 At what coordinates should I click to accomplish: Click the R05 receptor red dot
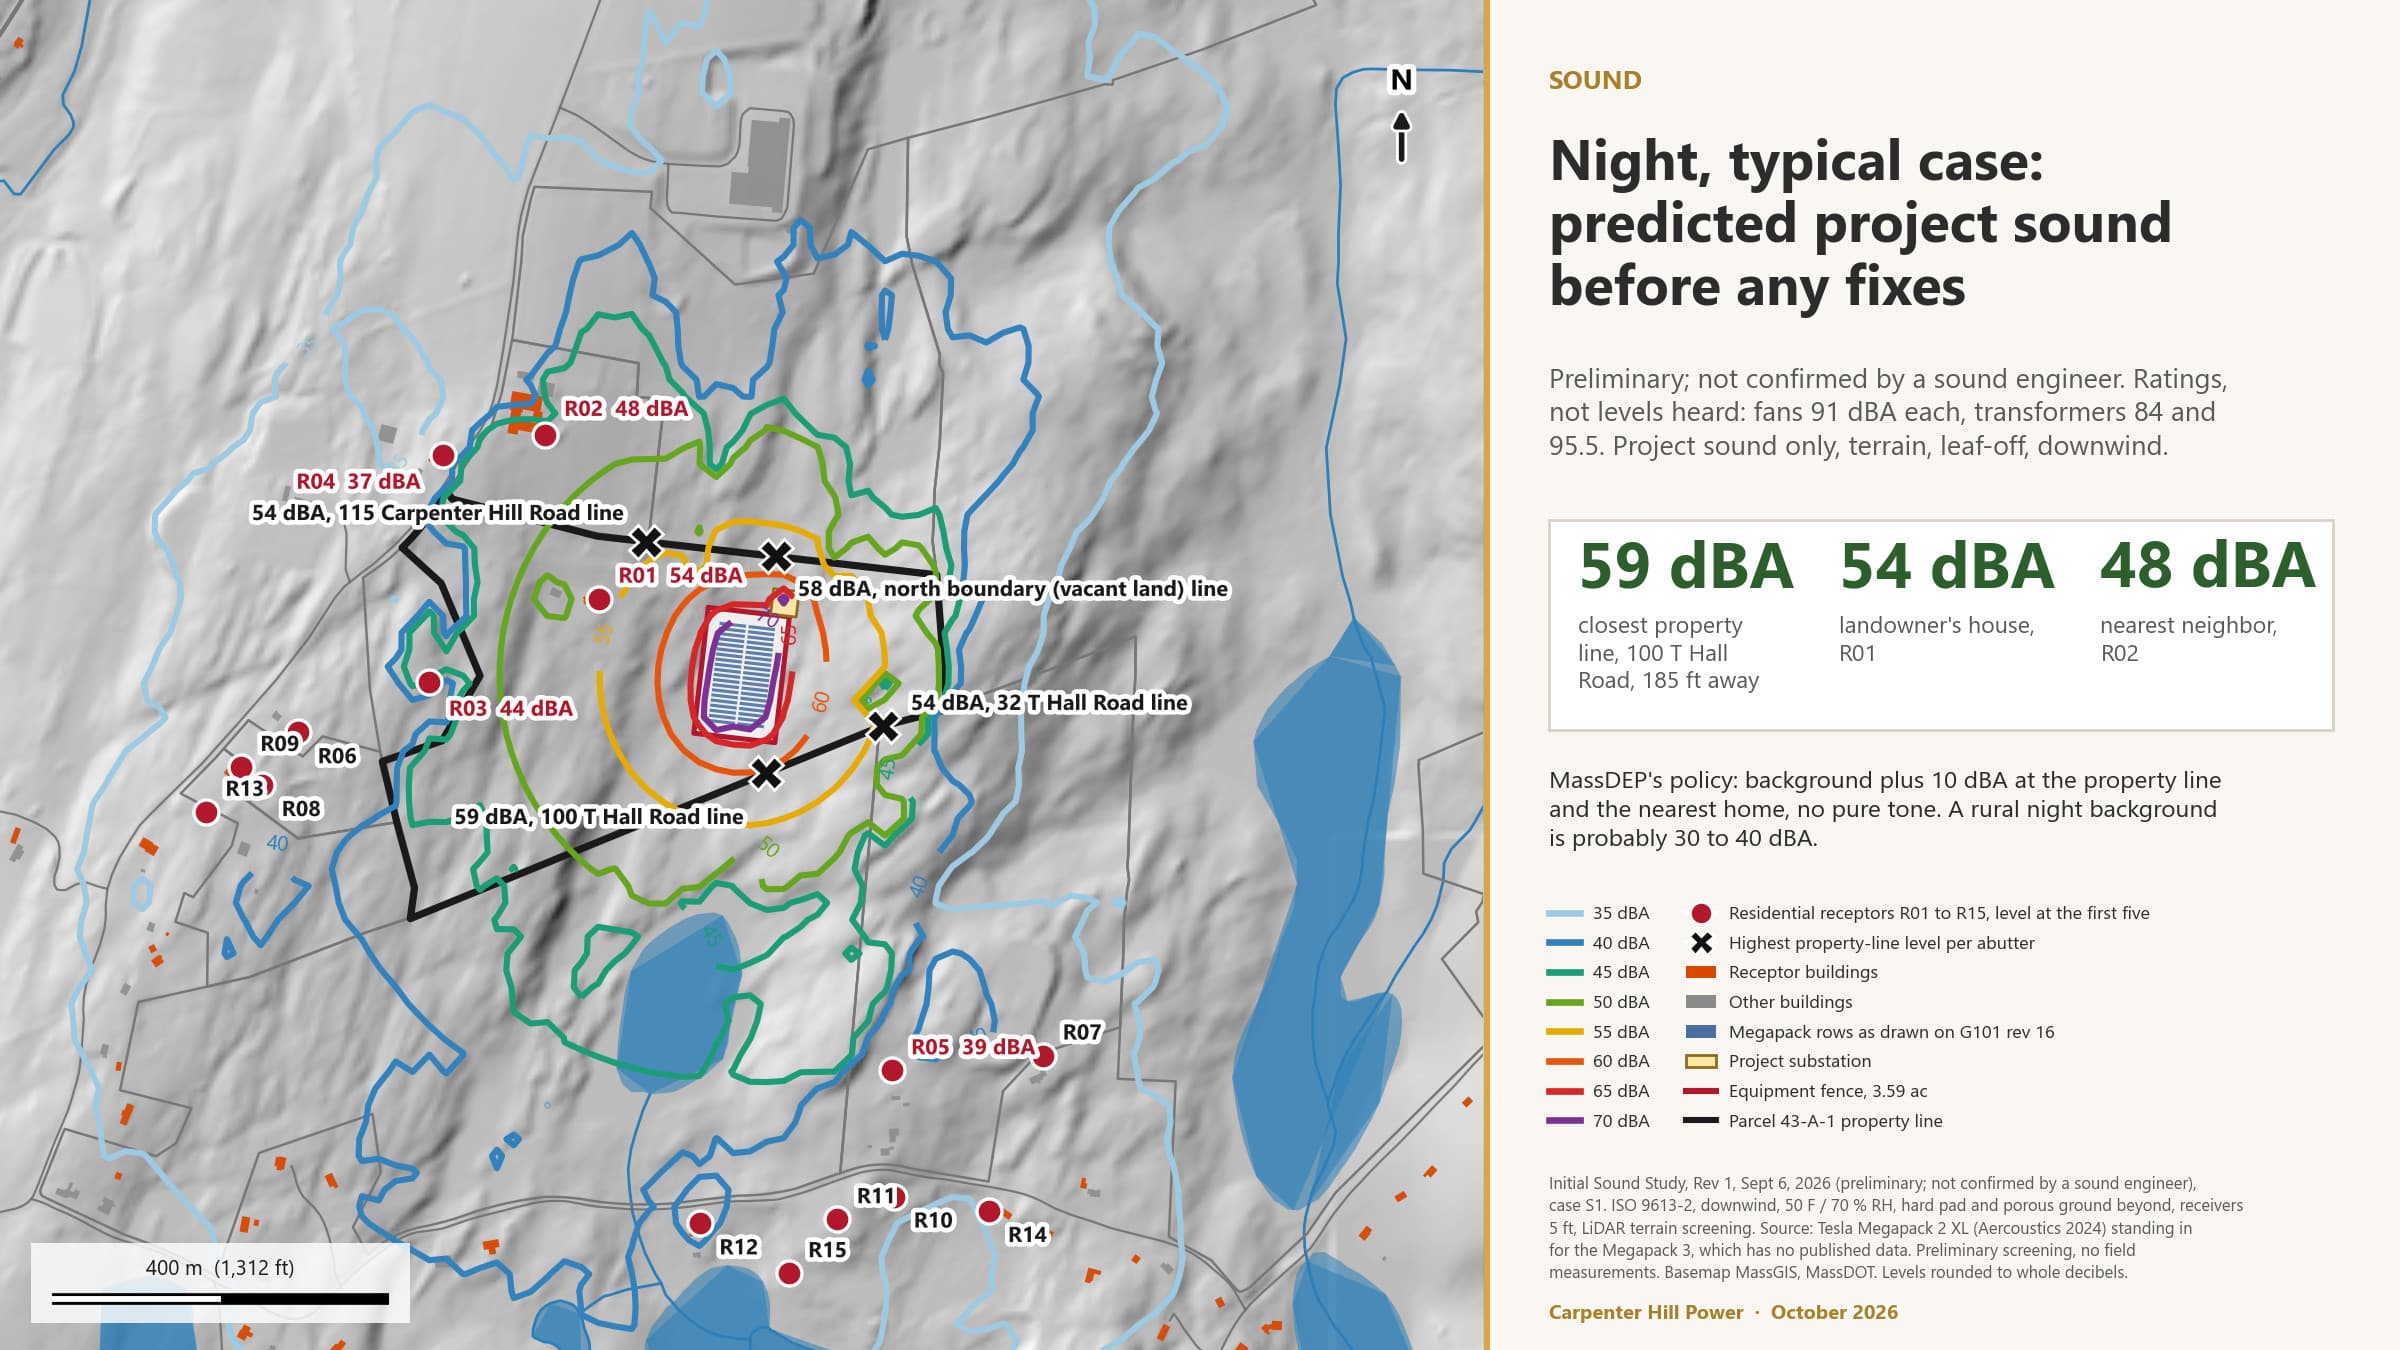tap(892, 1071)
